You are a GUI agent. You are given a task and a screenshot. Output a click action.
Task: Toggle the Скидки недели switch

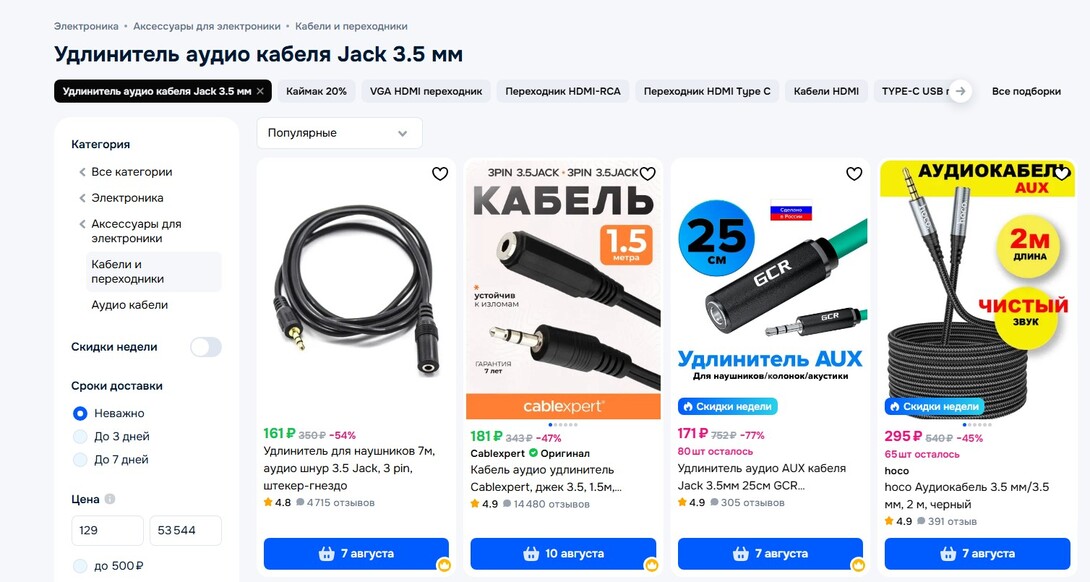tap(206, 347)
